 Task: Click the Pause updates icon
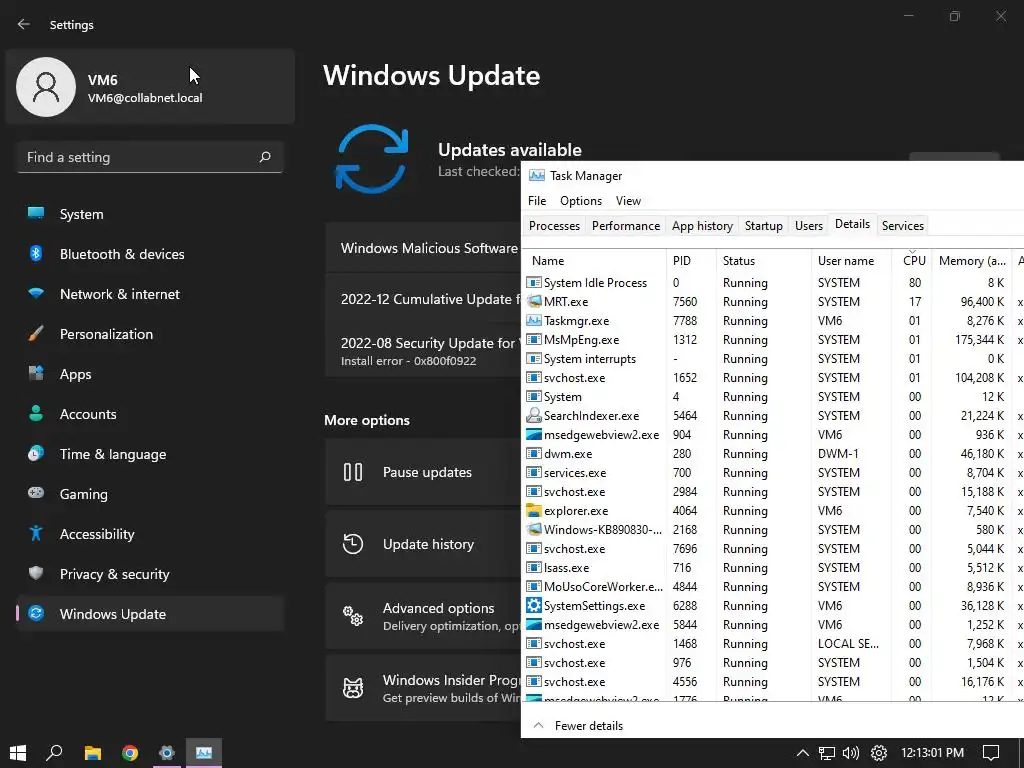[x=353, y=472]
